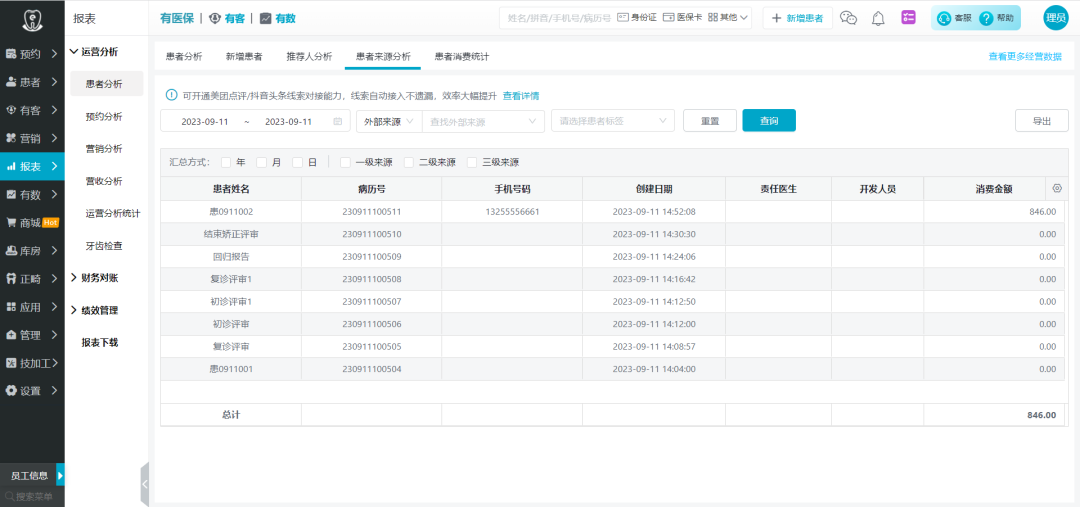This screenshot has width=1080, height=507.
Task: Open 应用 in left sidebar
Action: pos(32,307)
